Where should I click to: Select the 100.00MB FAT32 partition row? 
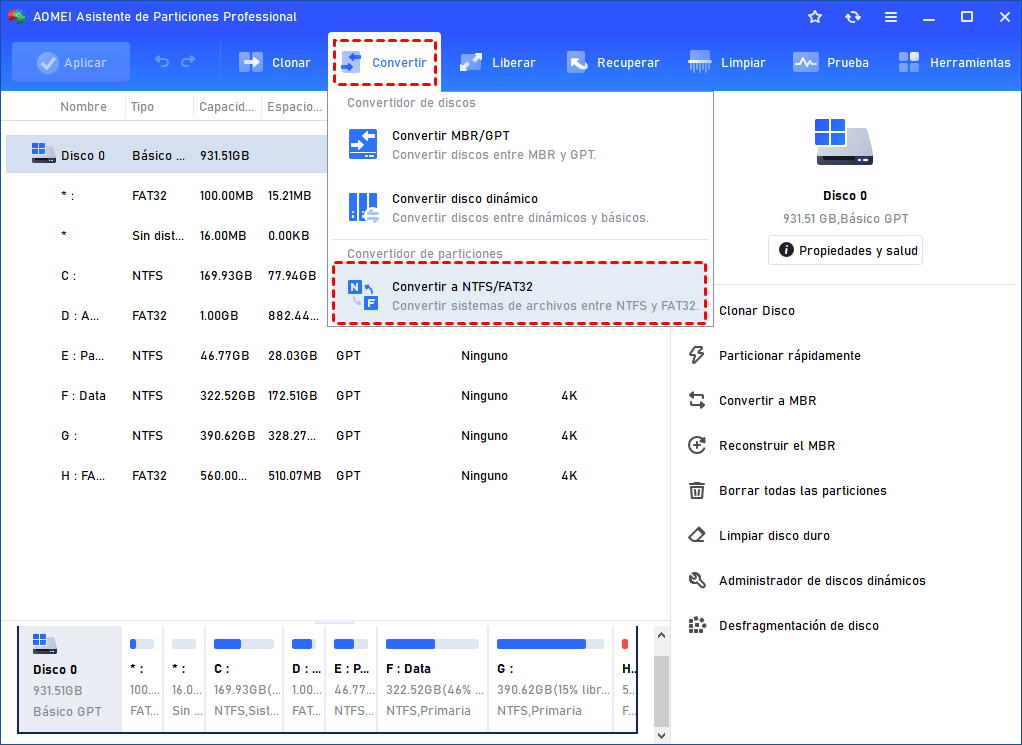(167, 196)
